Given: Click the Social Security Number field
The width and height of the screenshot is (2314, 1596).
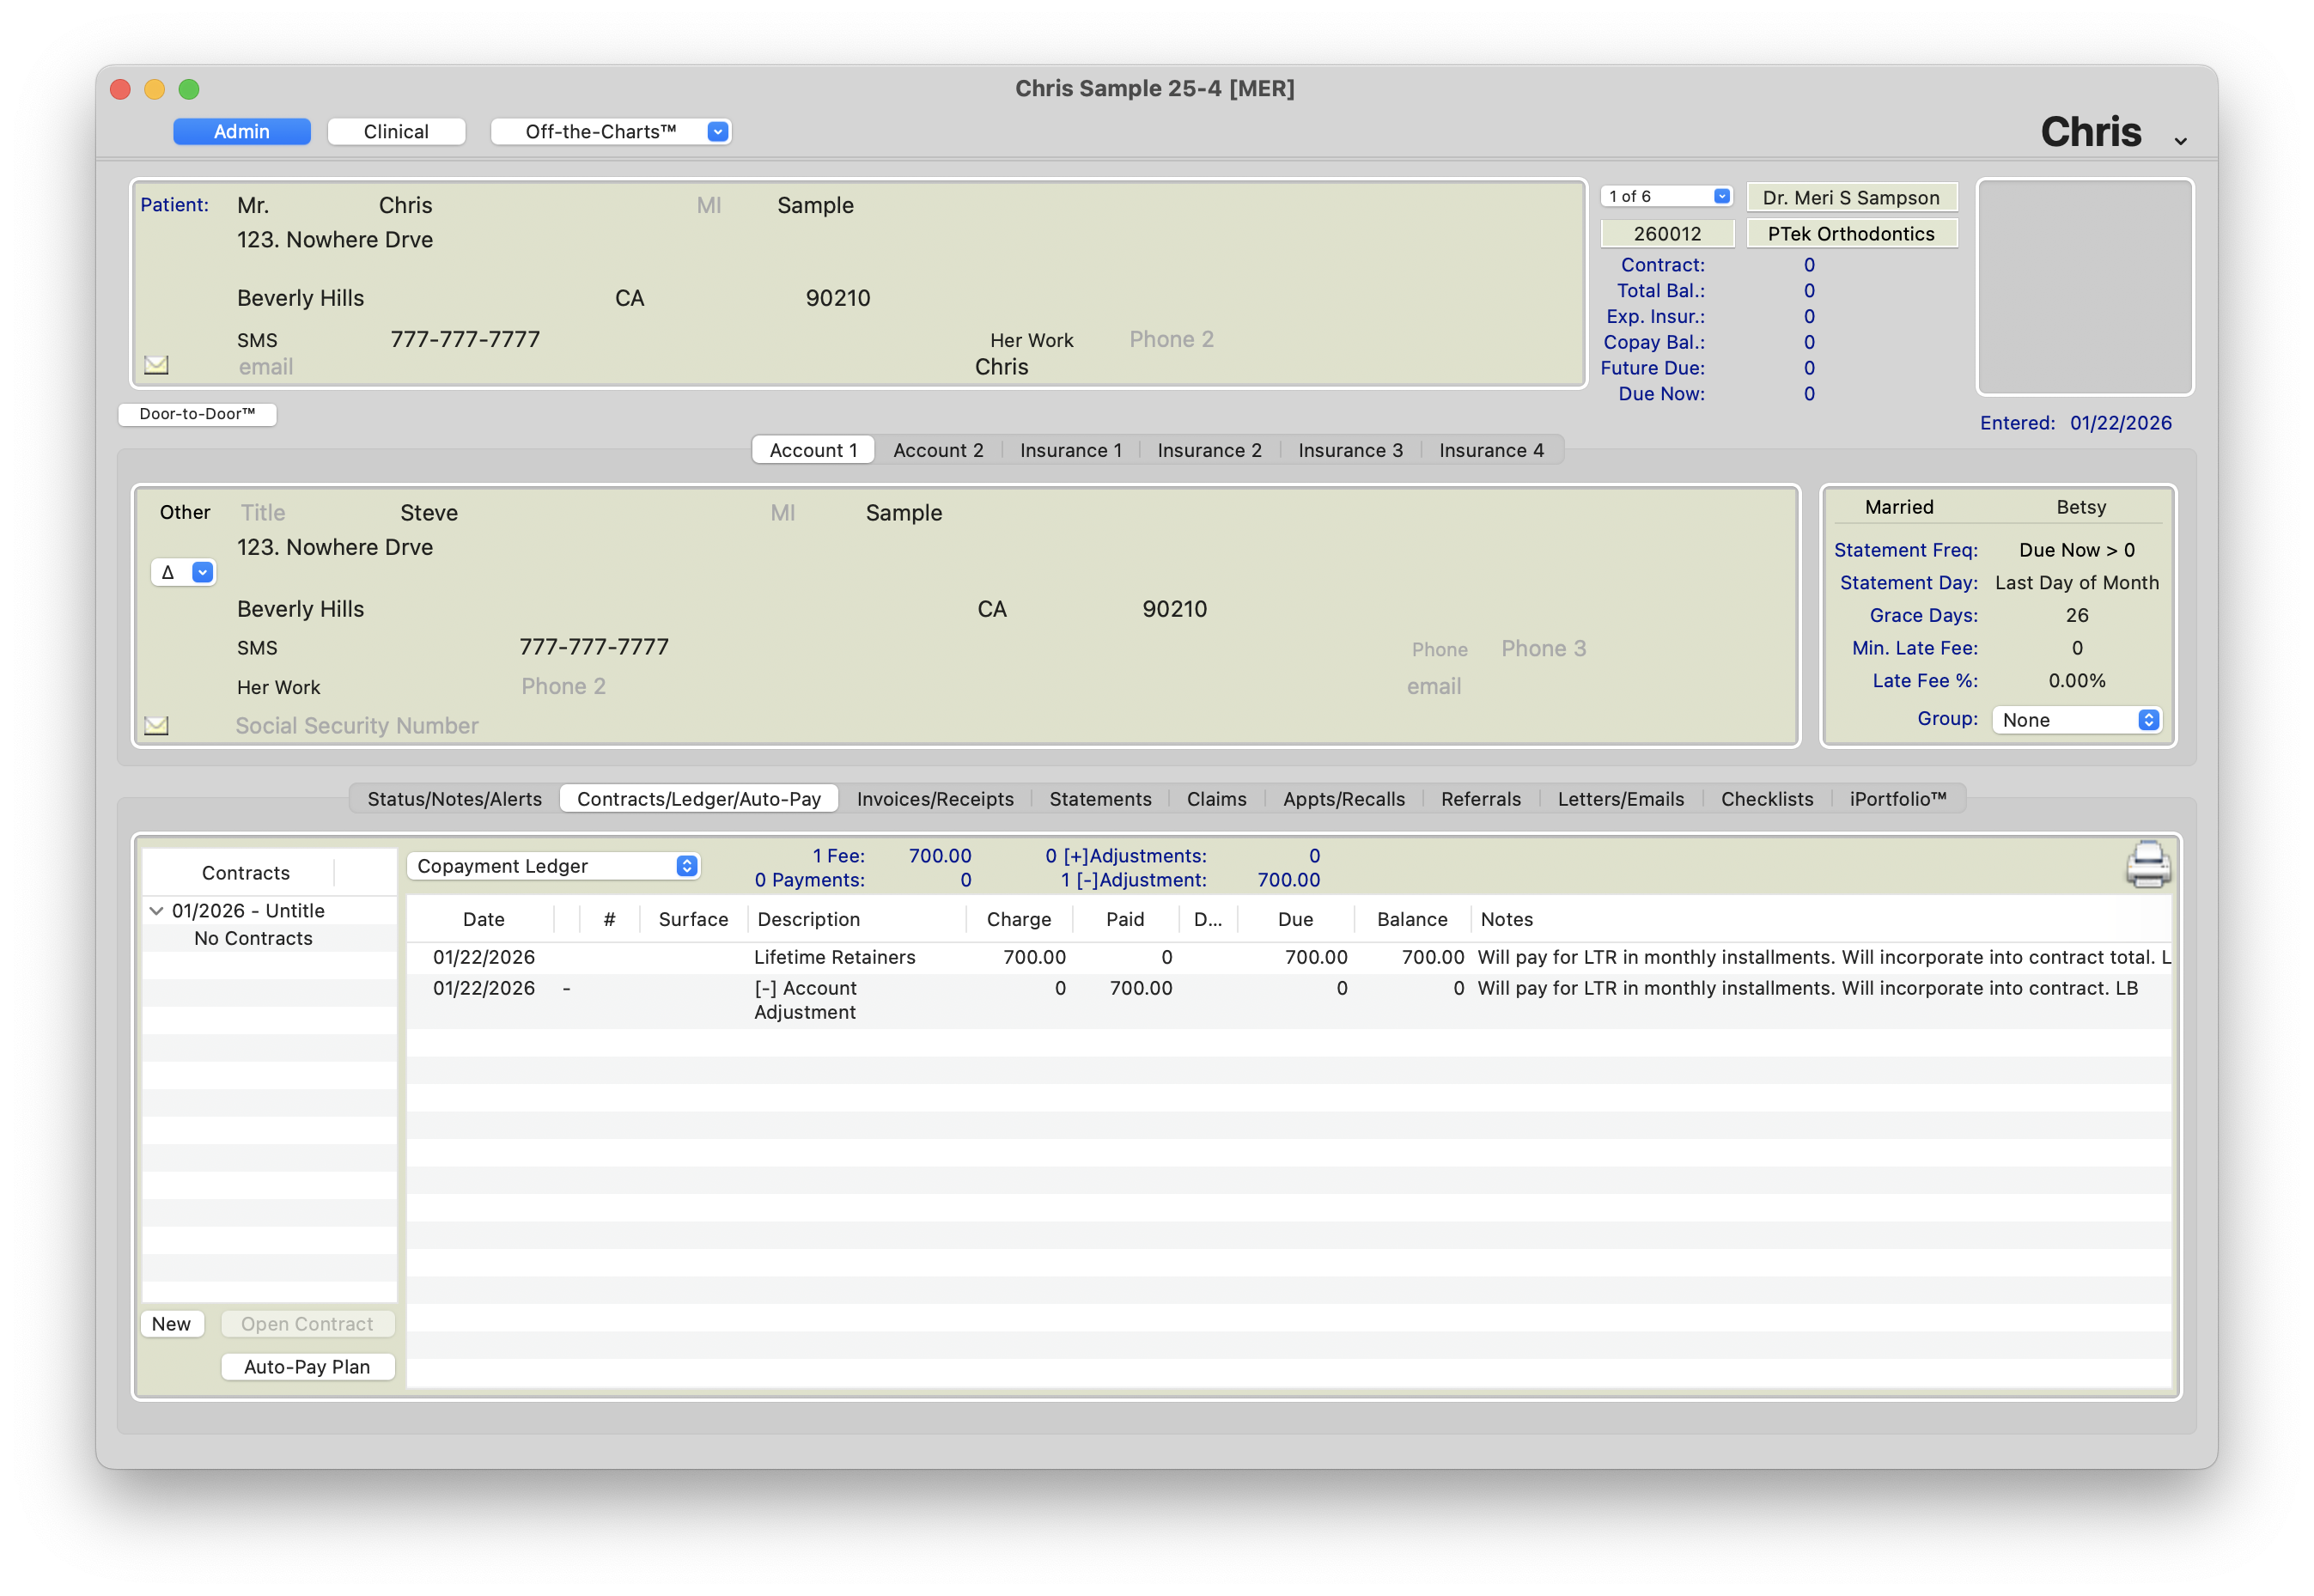Looking at the screenshot, I should (357, 726).
